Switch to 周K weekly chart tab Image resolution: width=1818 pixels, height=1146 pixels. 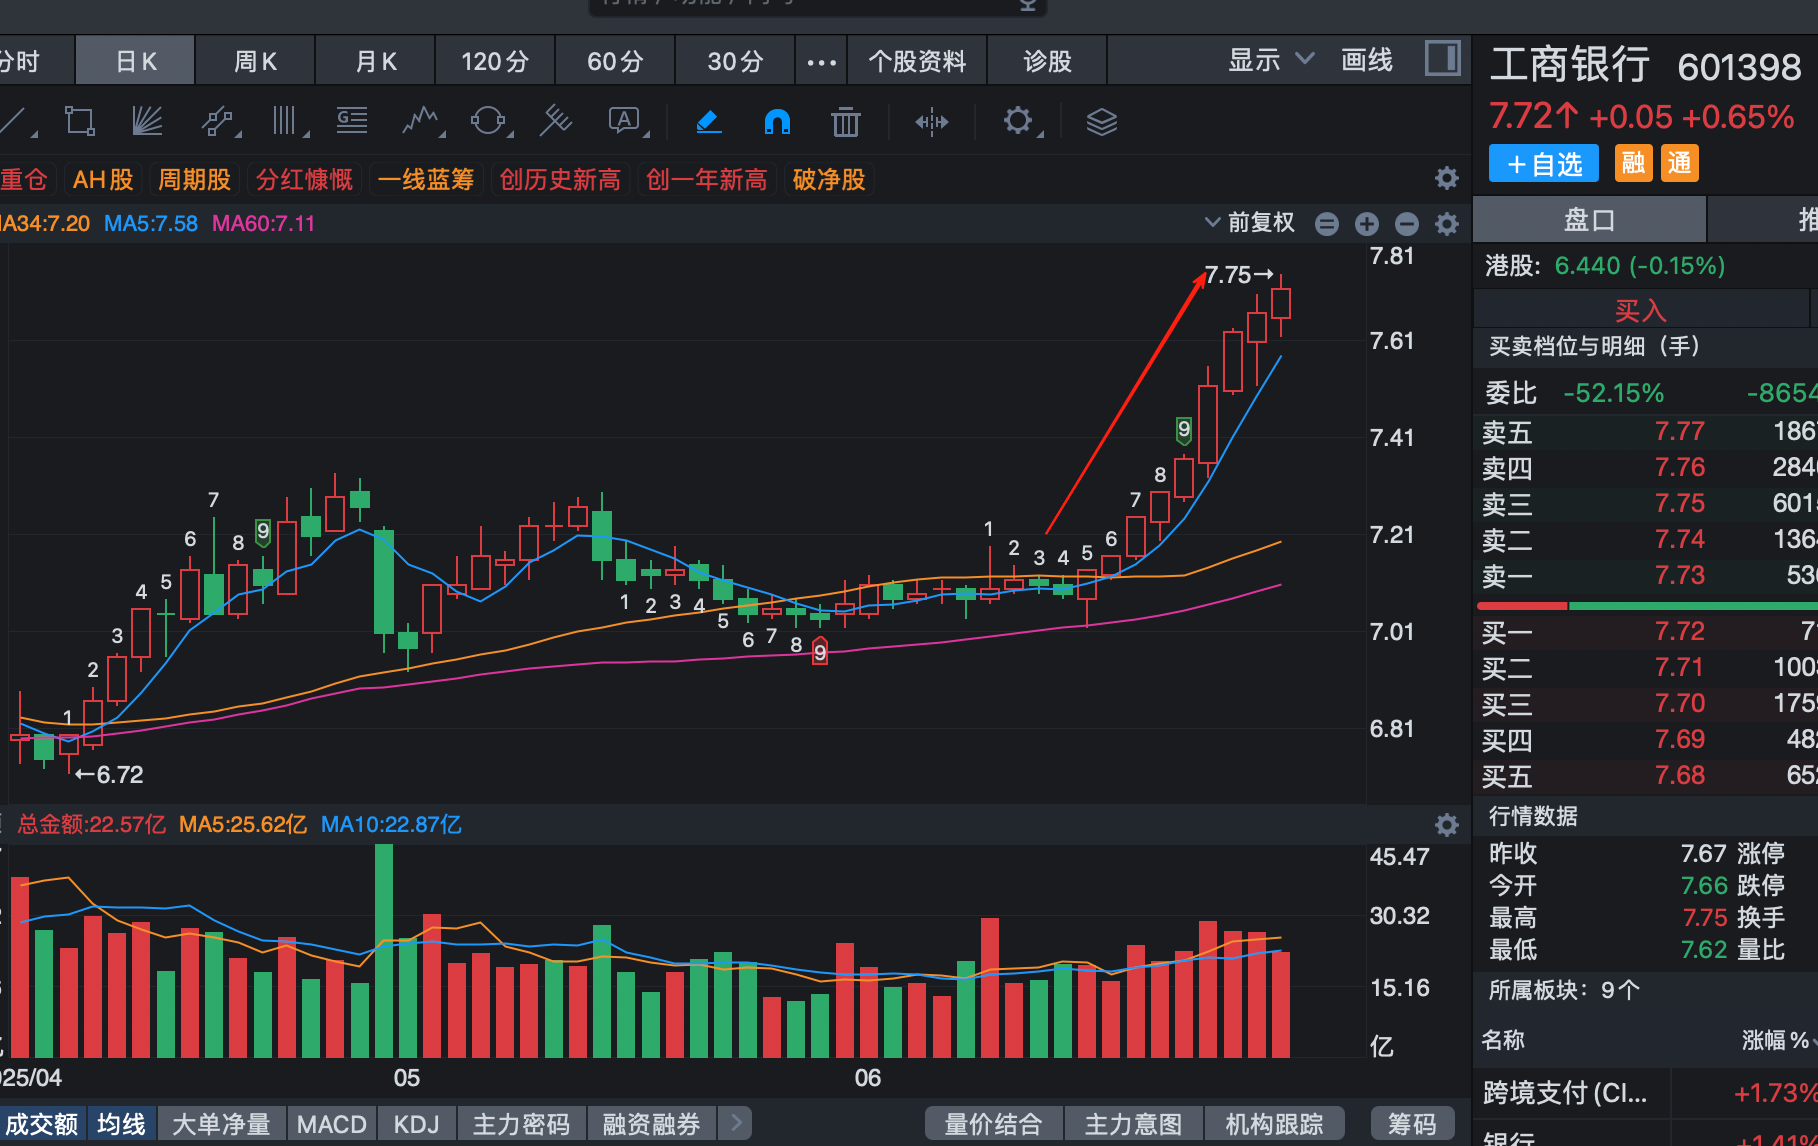[255, 62]
